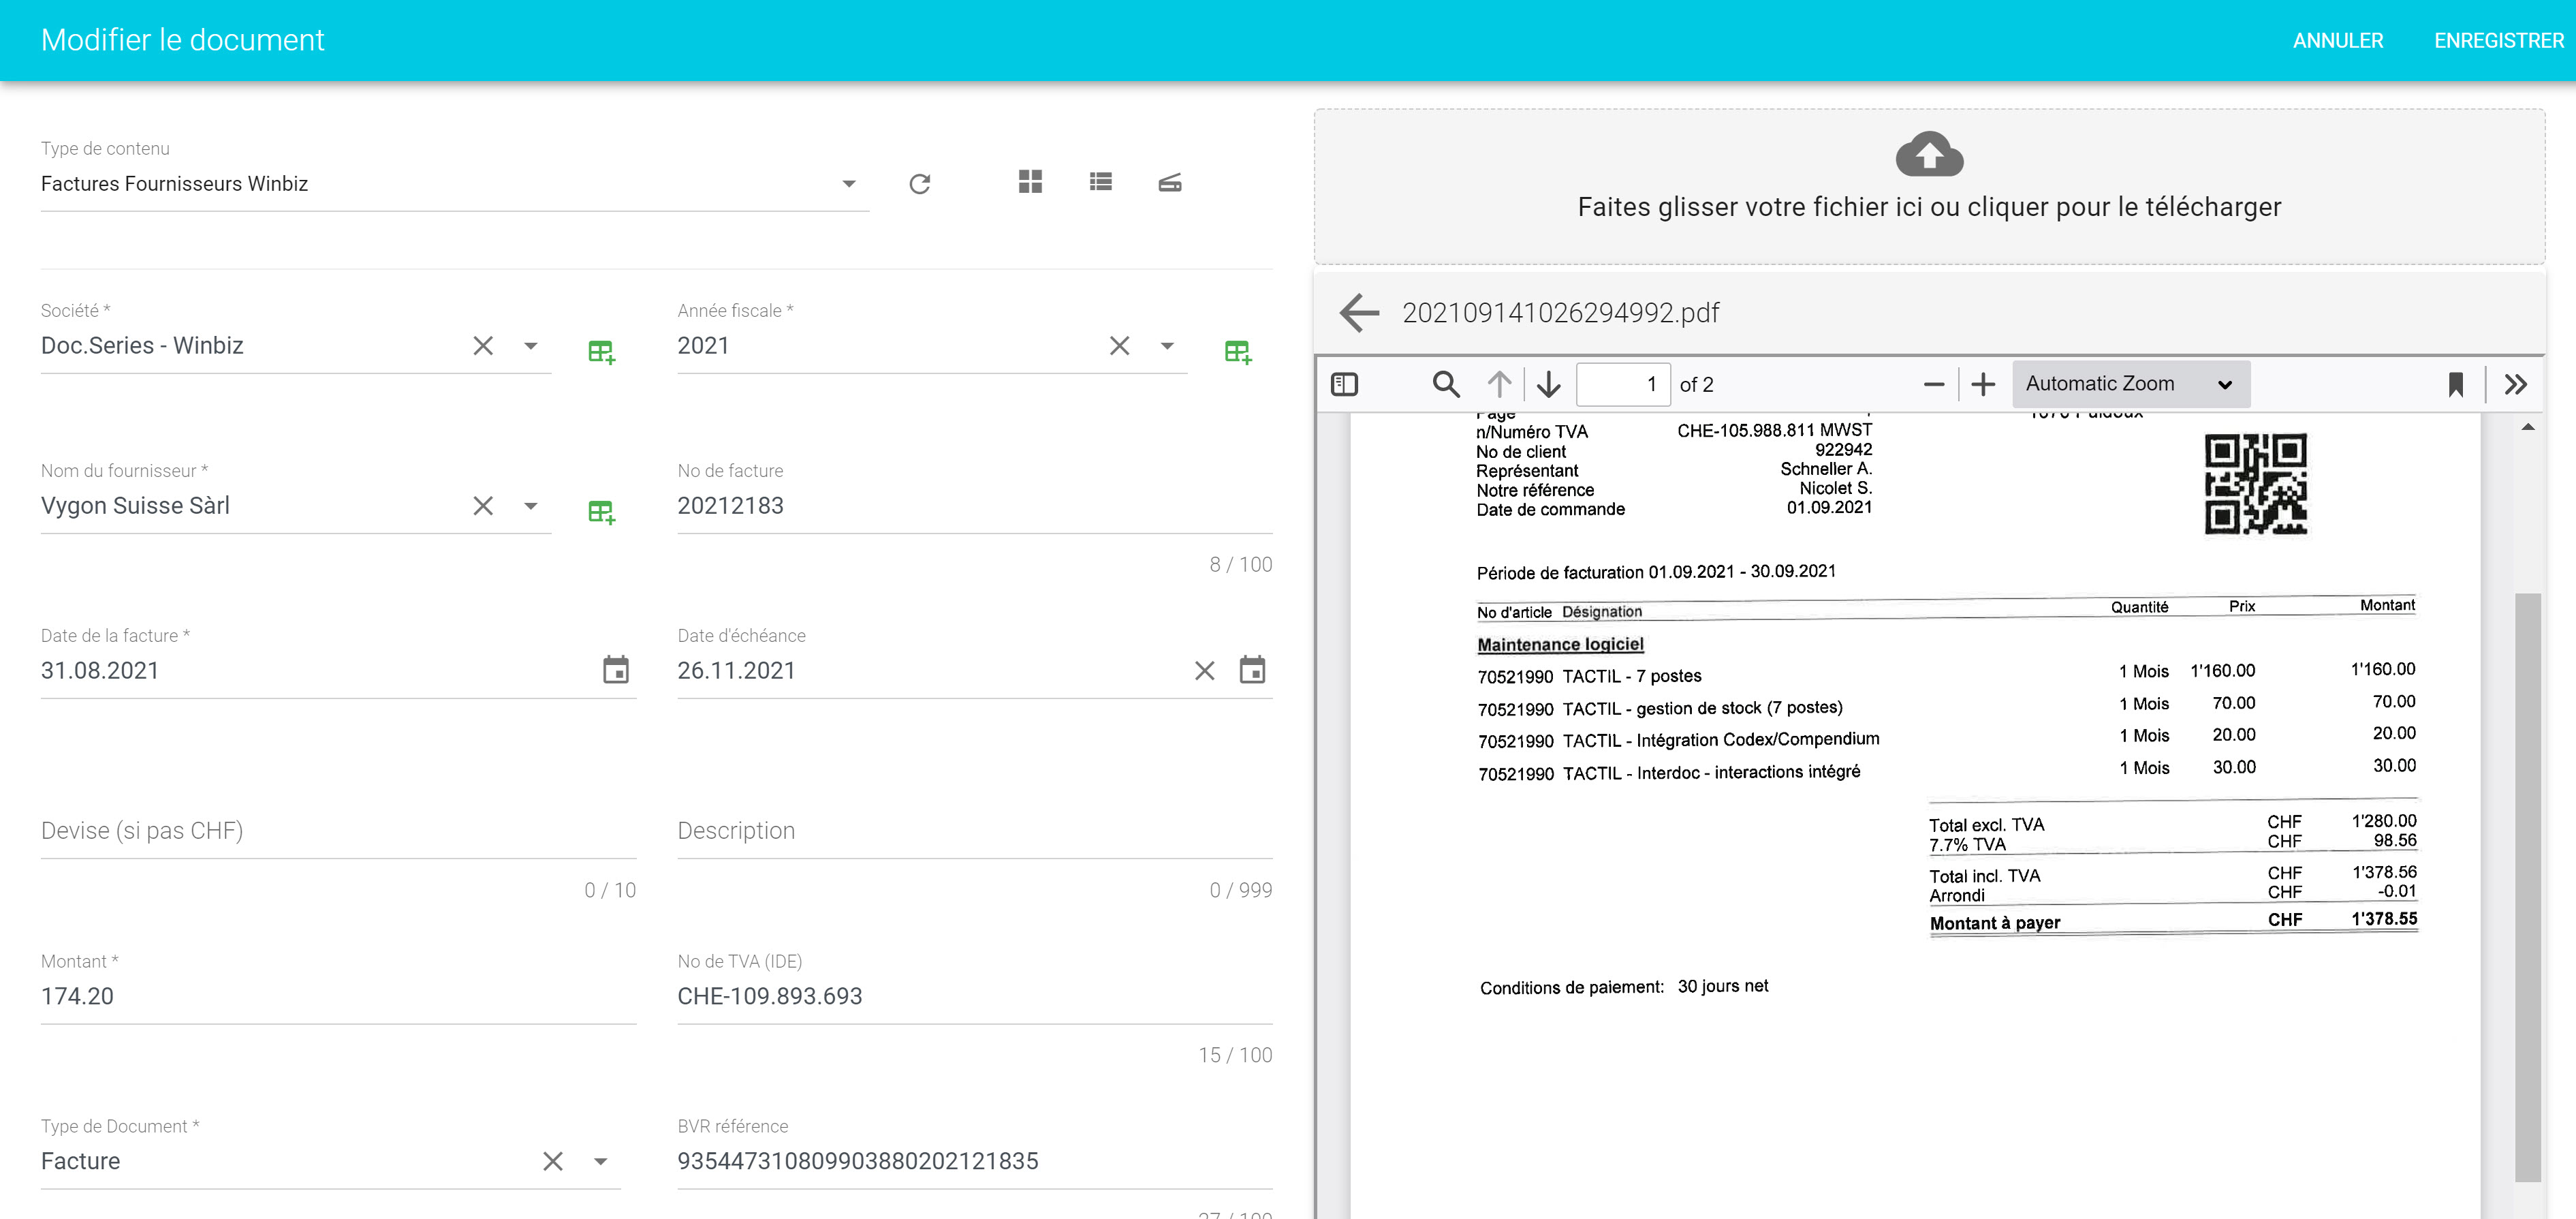
Task: Expand the Société dropdown arrow
Action: (531, 346)
